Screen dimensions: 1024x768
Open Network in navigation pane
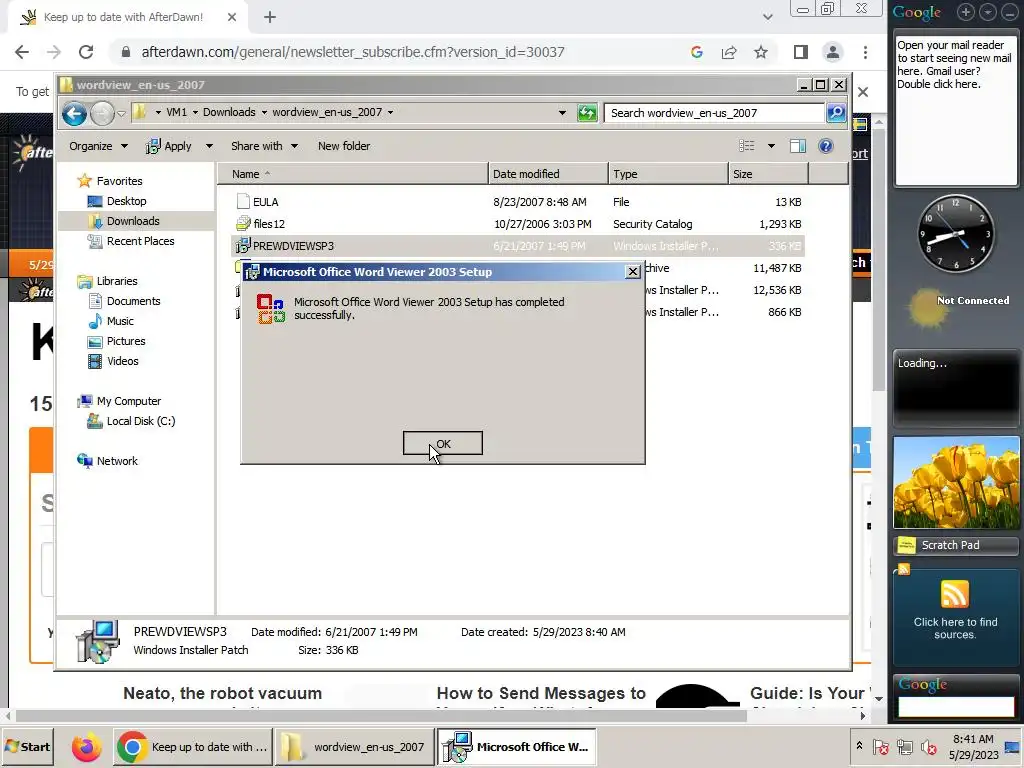point(117,461)
